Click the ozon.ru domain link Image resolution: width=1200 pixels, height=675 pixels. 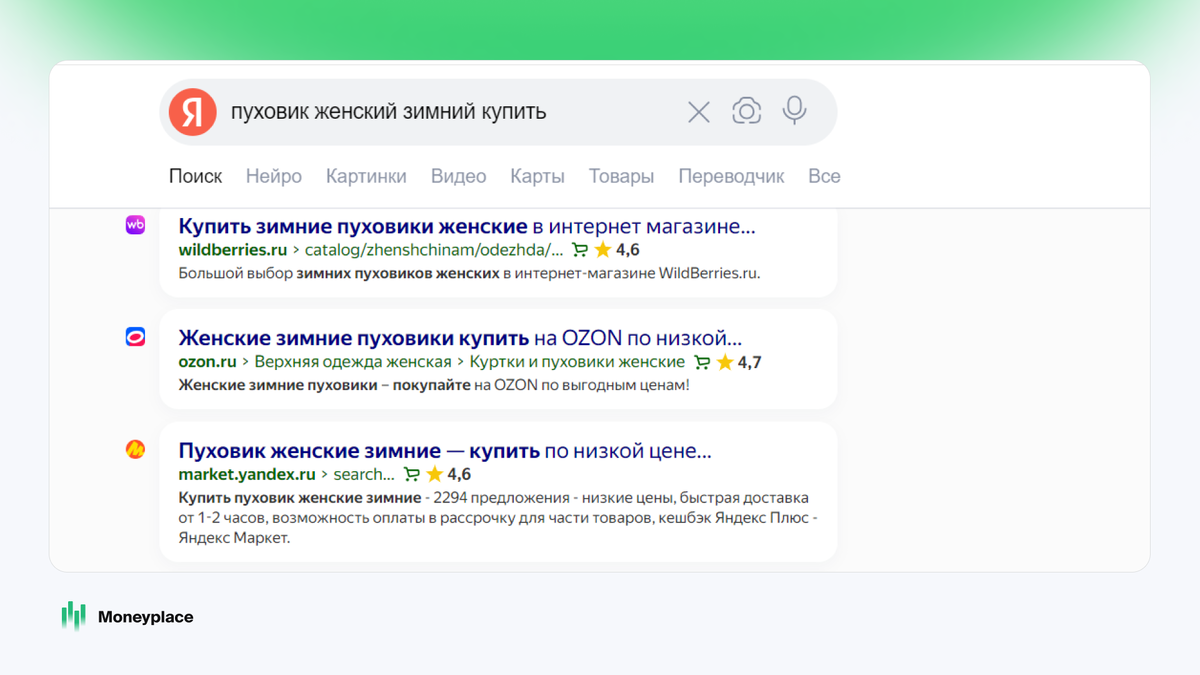(208, 362)
